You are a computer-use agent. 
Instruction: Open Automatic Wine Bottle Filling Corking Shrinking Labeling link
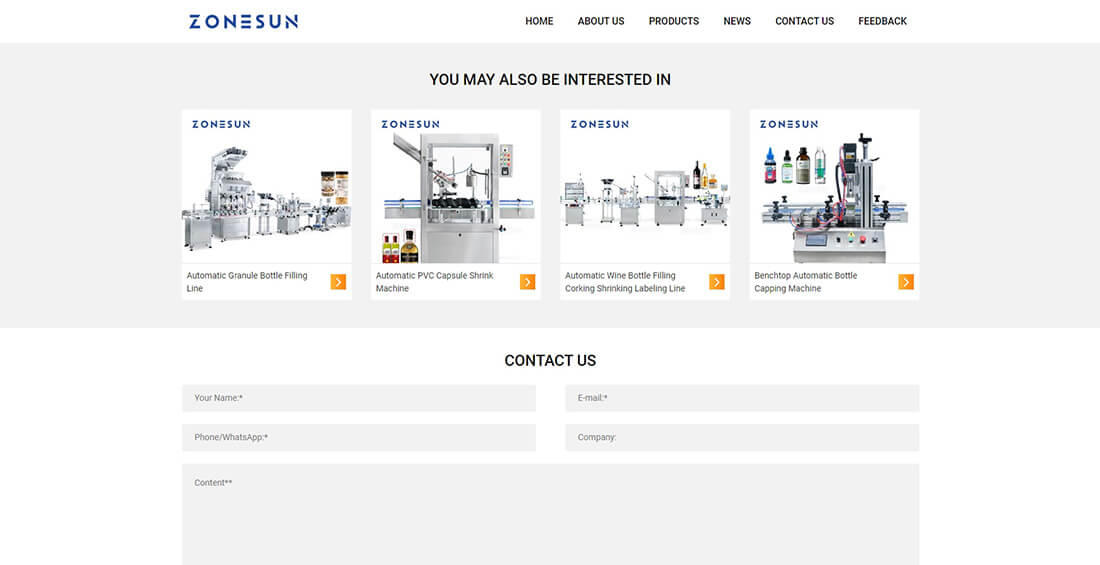[x=625, y=282]
